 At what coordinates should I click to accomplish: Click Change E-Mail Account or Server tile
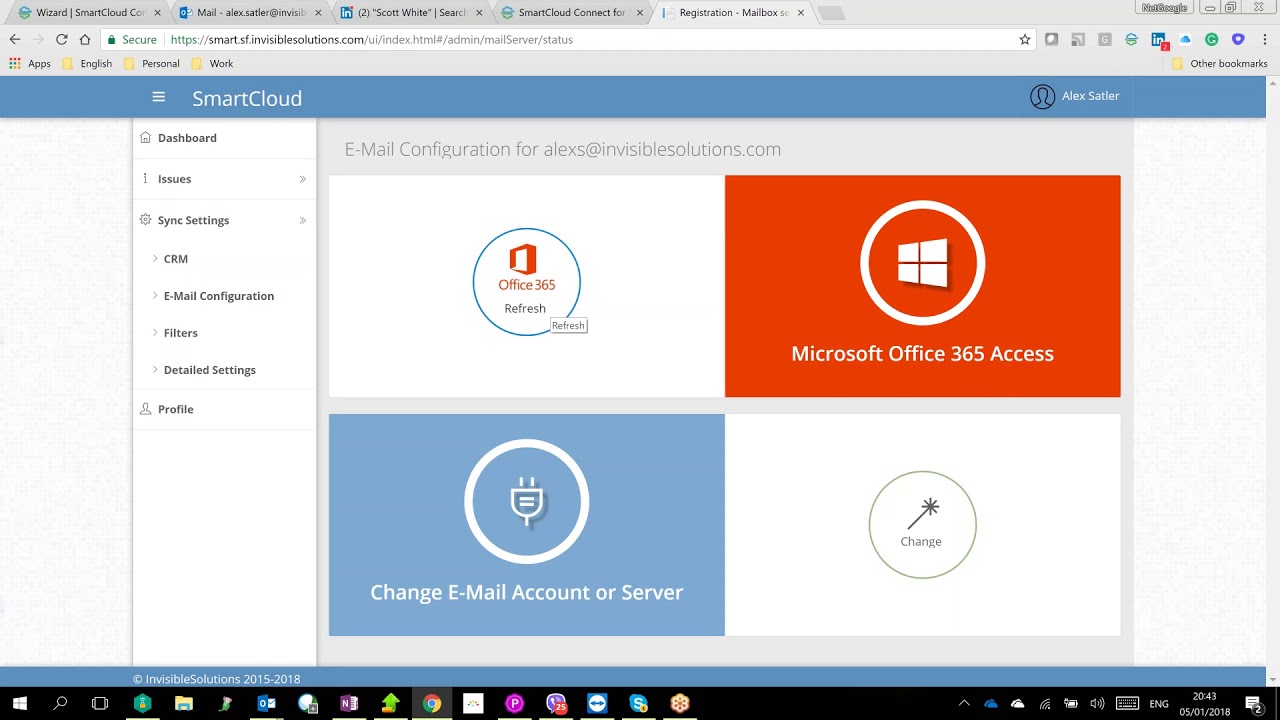pos(526,525)
